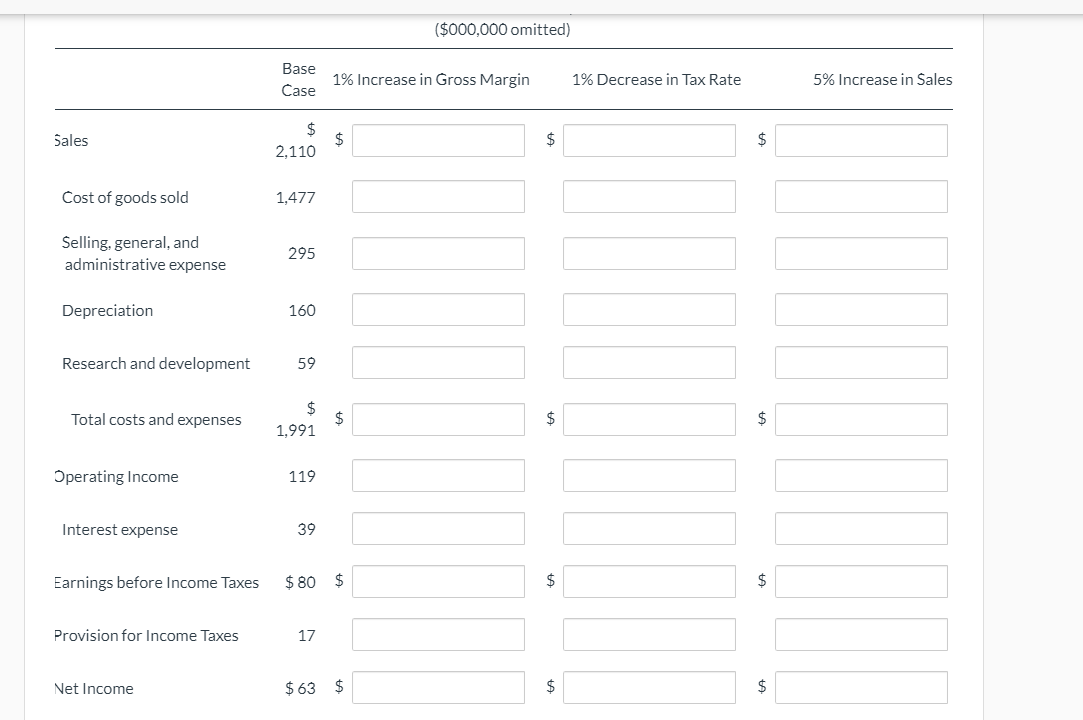Screen dimensions: 1083x720
Task: Click the 'Provision for Income Taxes' row label
Action: [146, 636]
